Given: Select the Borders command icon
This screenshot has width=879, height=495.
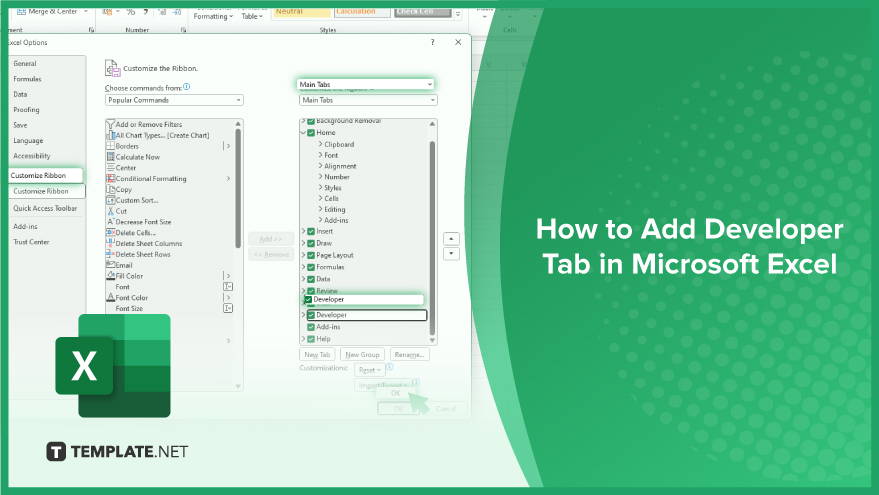Looking at the screenshot, I should click(110, 146).
